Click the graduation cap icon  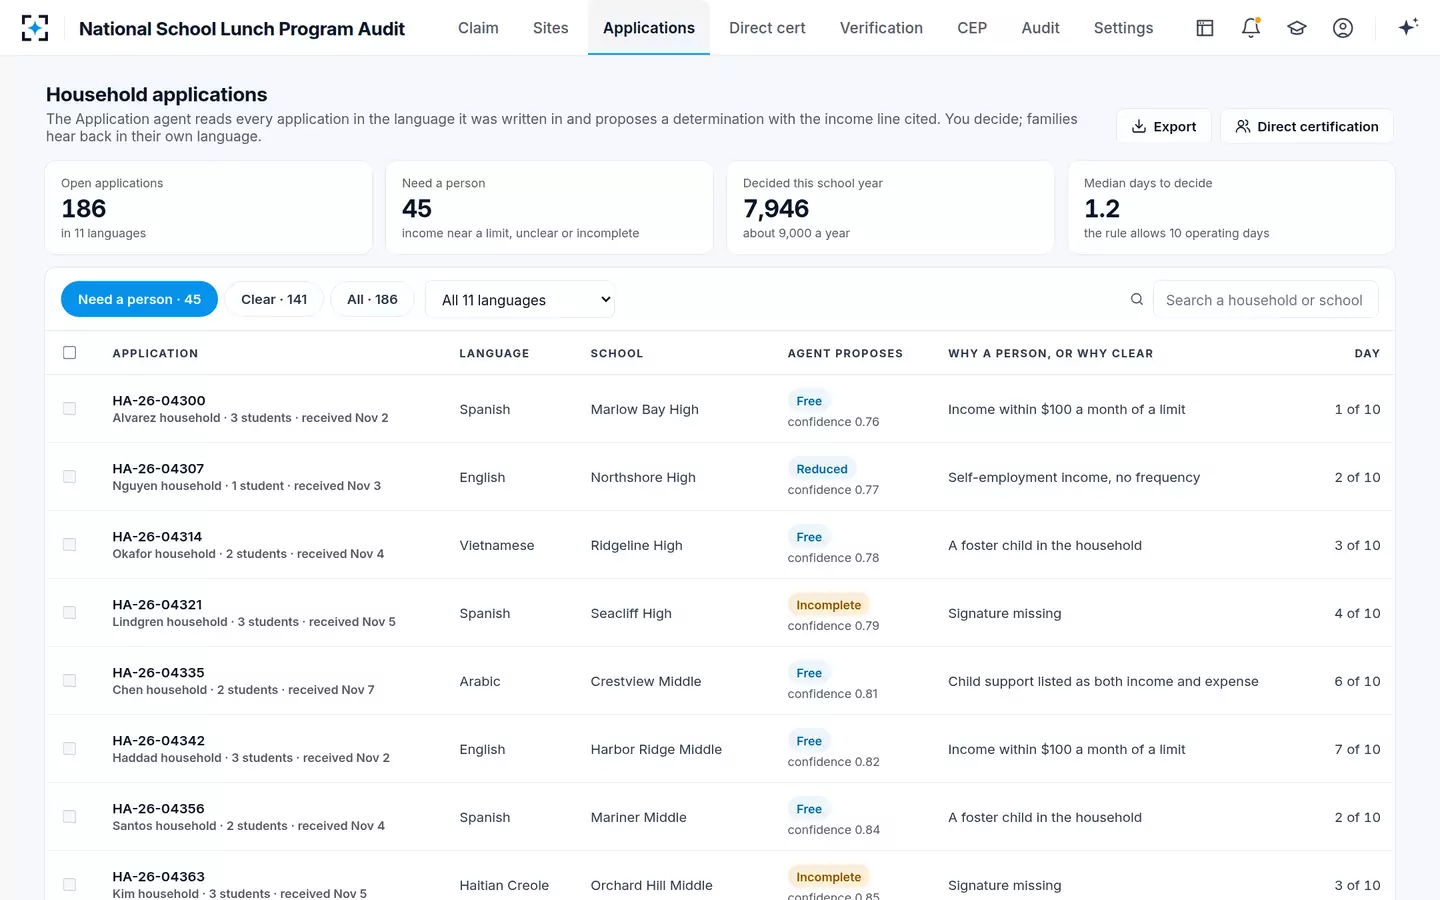pos(1297,28)
